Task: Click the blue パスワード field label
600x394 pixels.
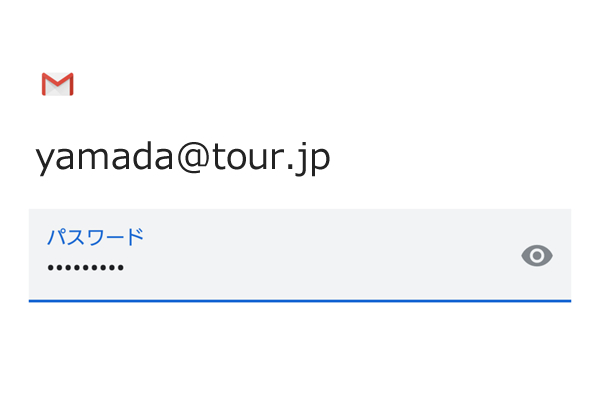Action: click(95, 237)
